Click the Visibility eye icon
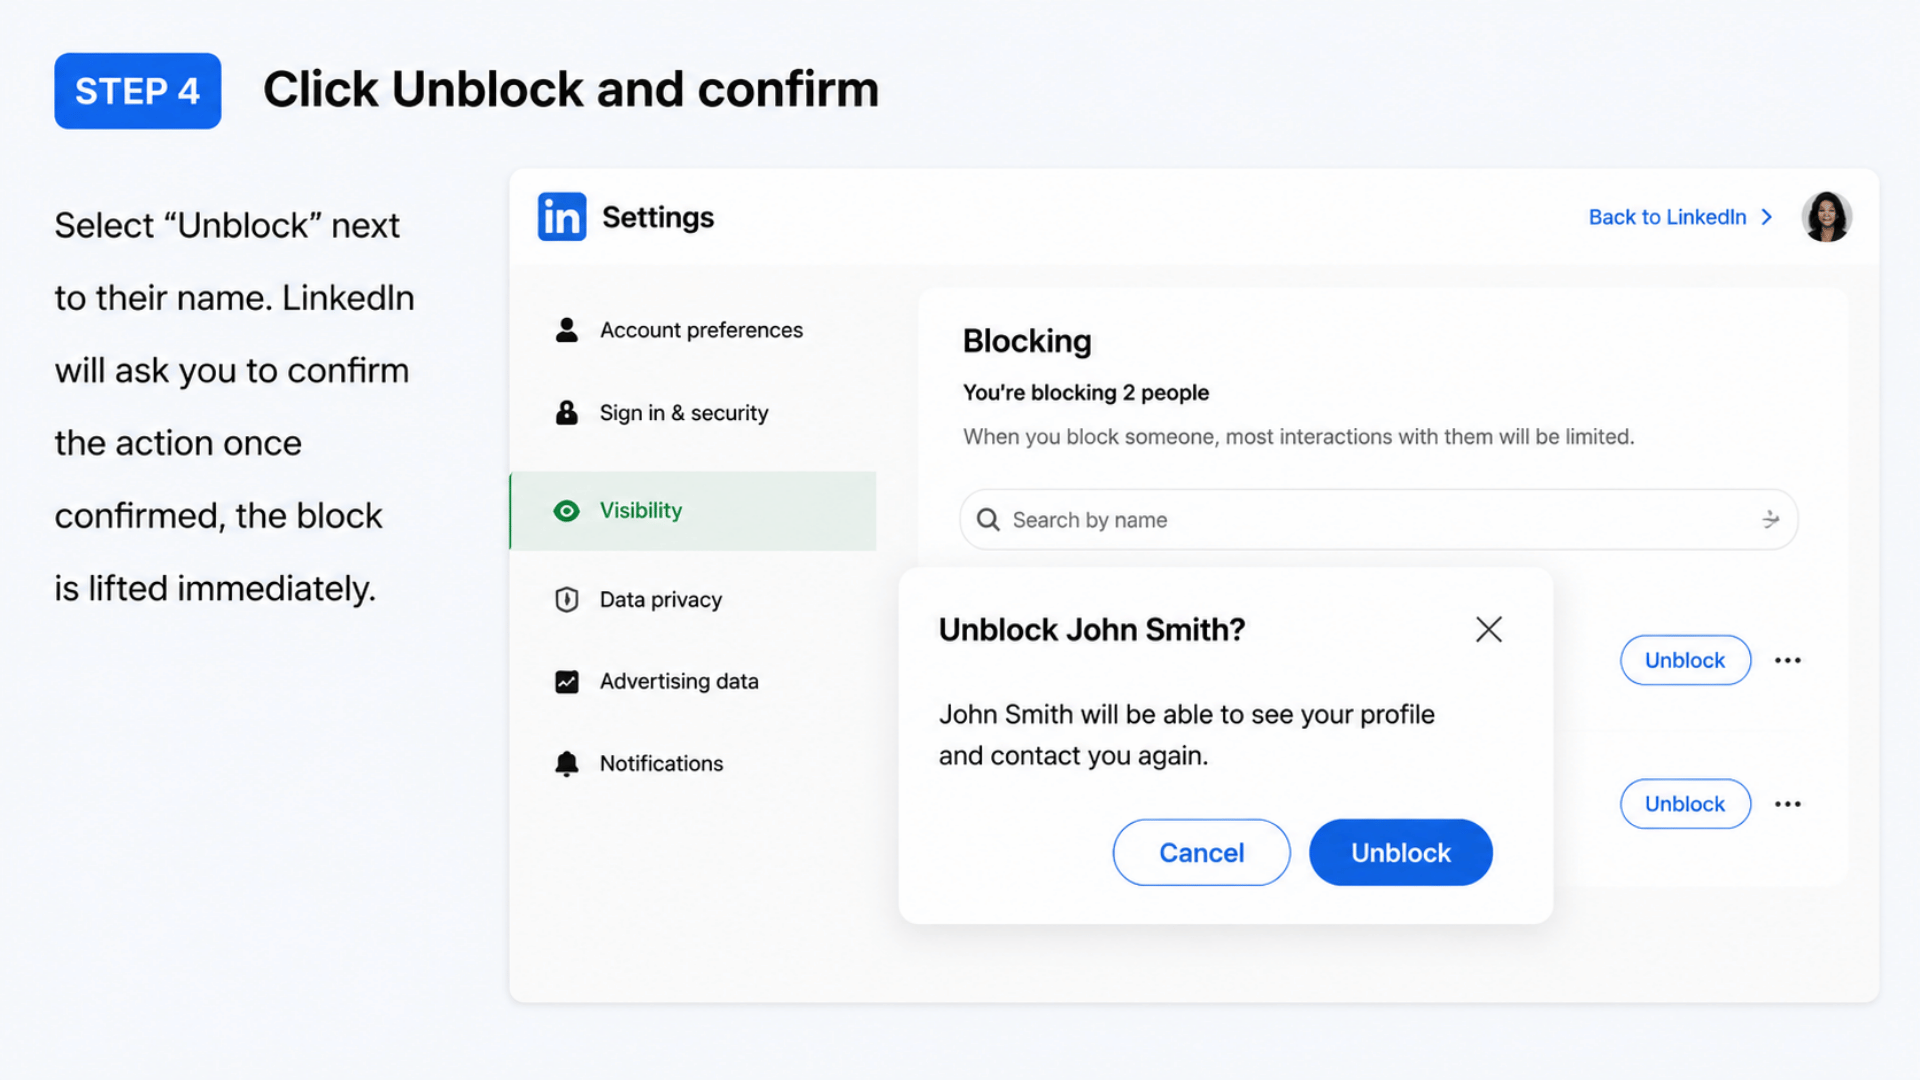Screen dimensions: 1920x1080 point(567,511)
